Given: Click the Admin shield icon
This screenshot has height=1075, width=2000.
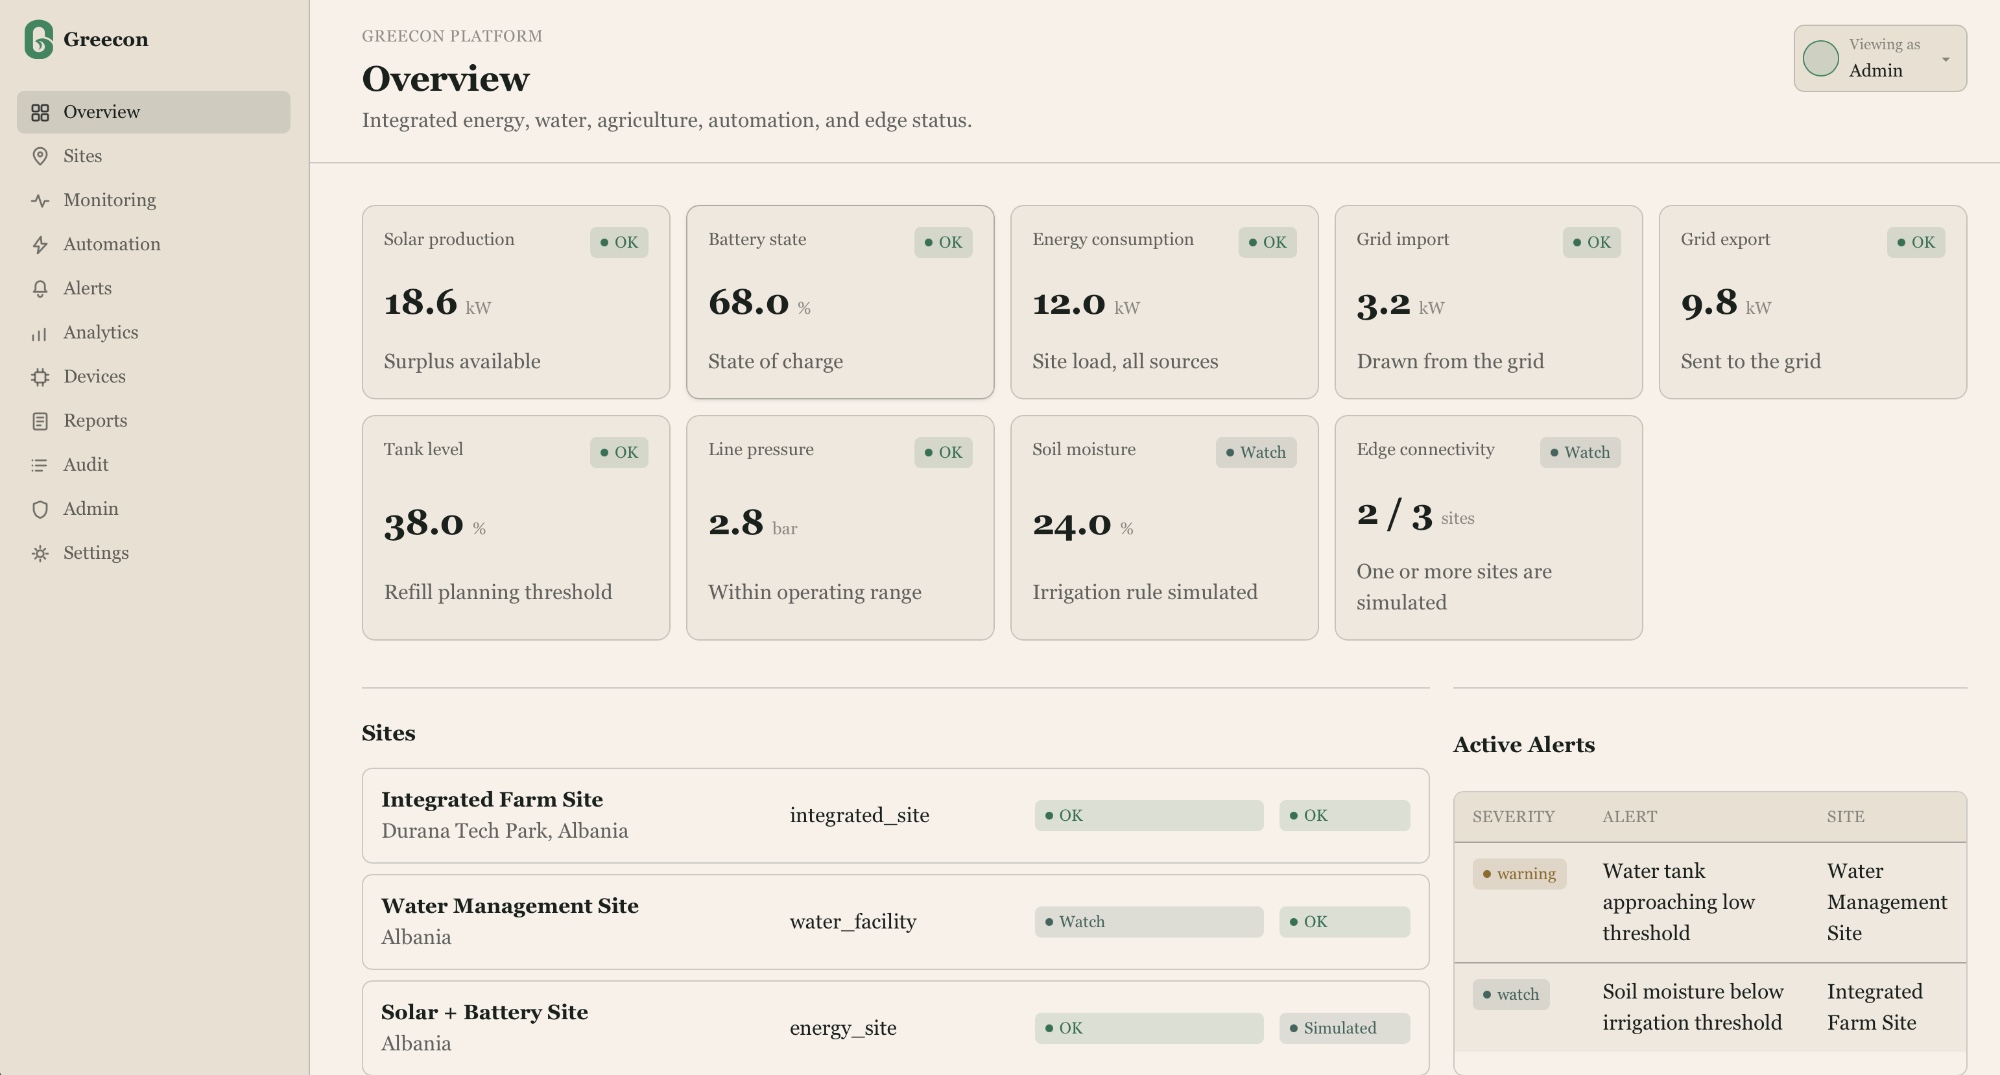Looking at the screenshot, I should point(40,509).
